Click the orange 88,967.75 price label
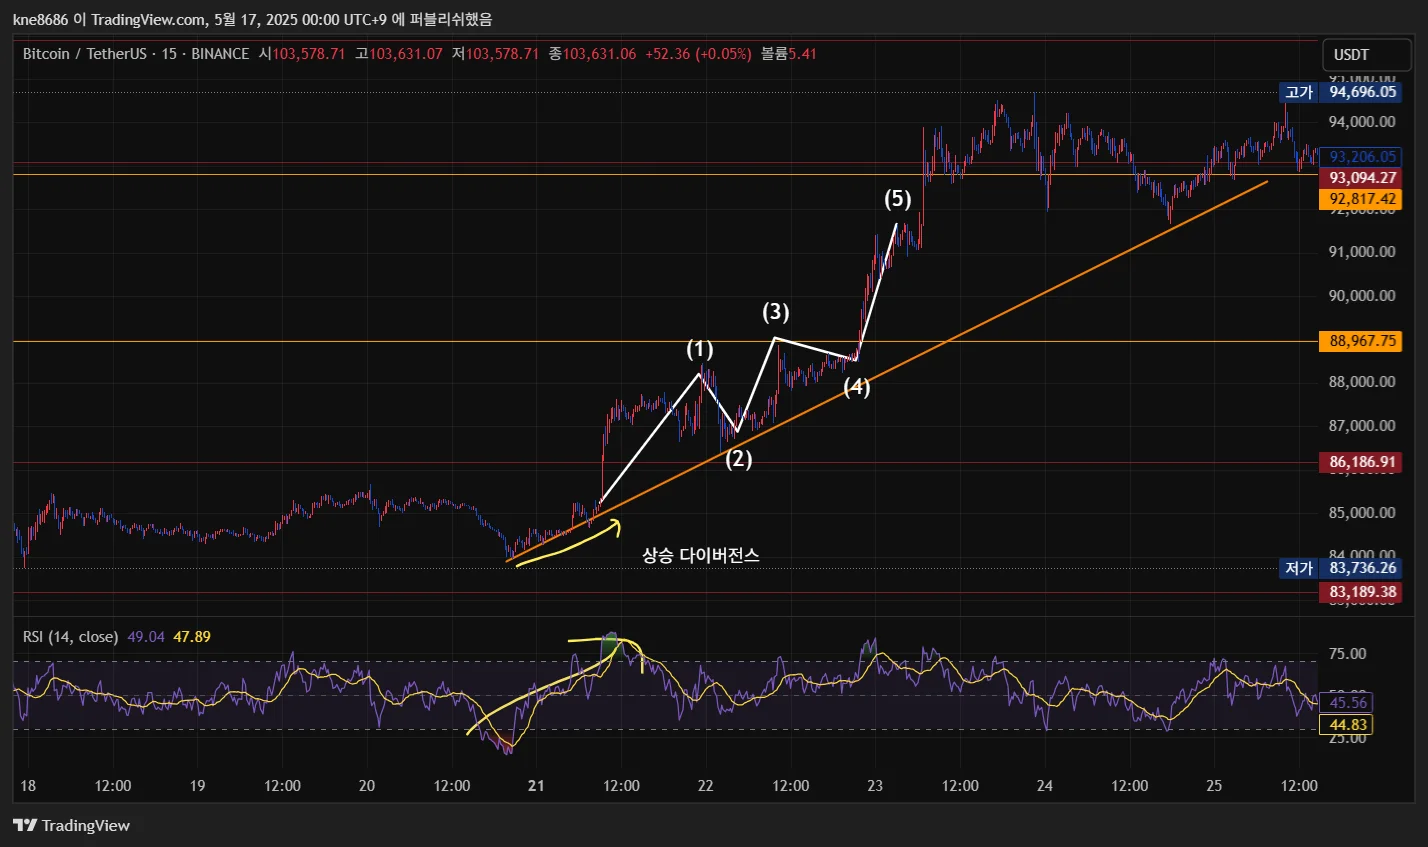Image resolution: width=1428 pixels, height=847 pixels. coord(1361,341)
